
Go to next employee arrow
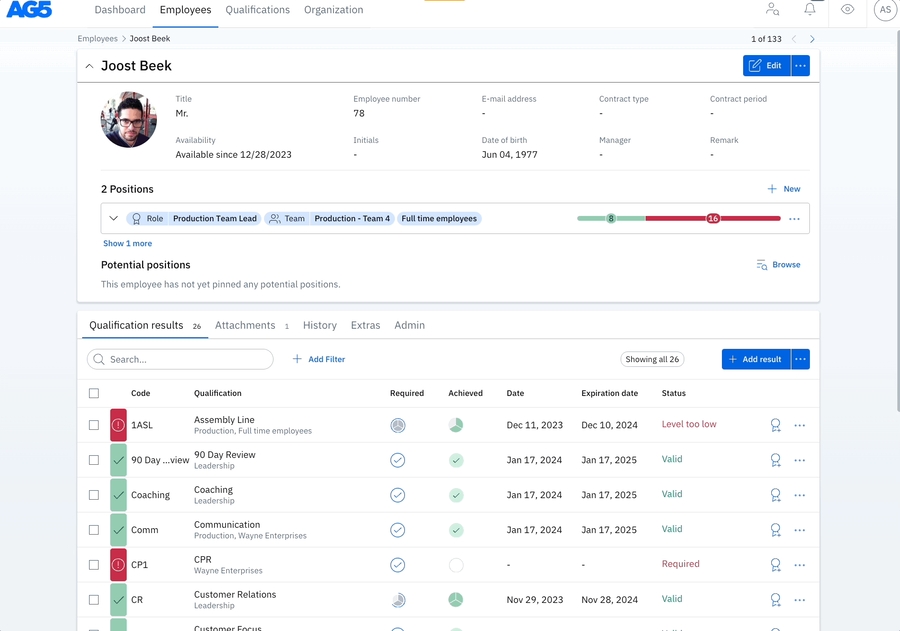tap(812, 39)
